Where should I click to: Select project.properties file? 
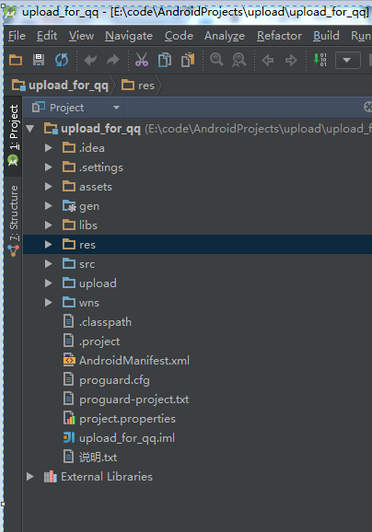(127, 419)
